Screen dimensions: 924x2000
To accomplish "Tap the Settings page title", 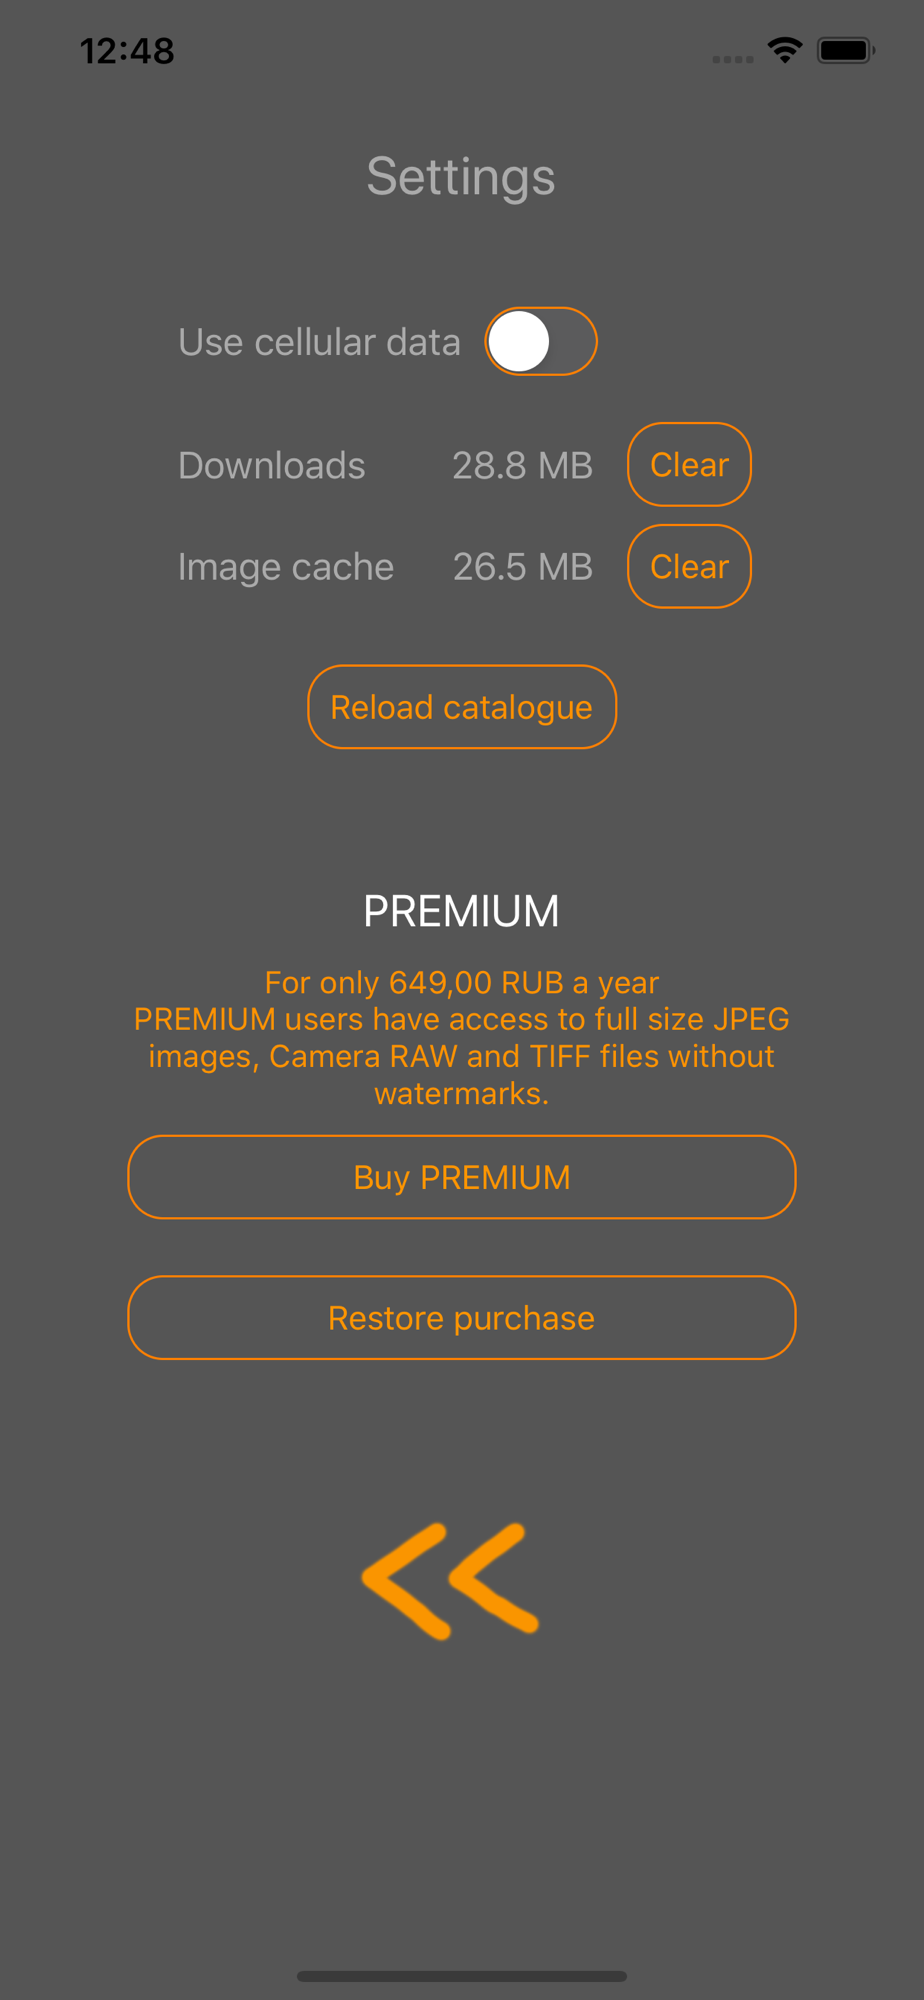I will point(461,177).
